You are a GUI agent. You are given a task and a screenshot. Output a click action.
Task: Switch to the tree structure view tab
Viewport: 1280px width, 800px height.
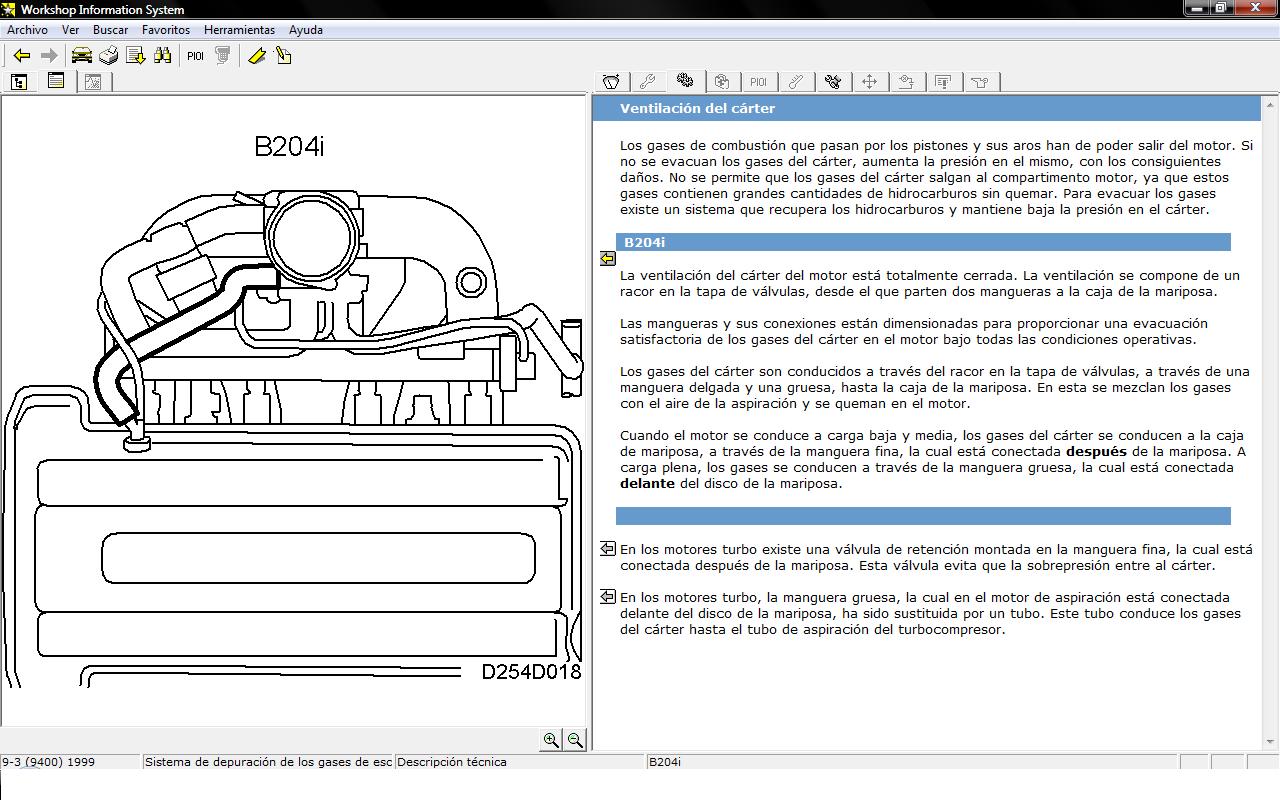click(x=20, y=82)
